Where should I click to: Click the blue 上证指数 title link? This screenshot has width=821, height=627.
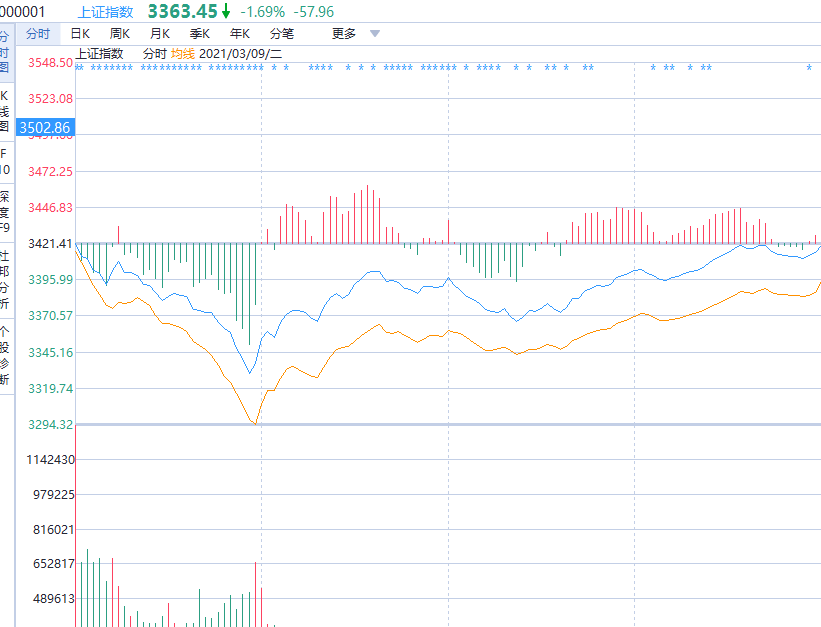point(105,11)
